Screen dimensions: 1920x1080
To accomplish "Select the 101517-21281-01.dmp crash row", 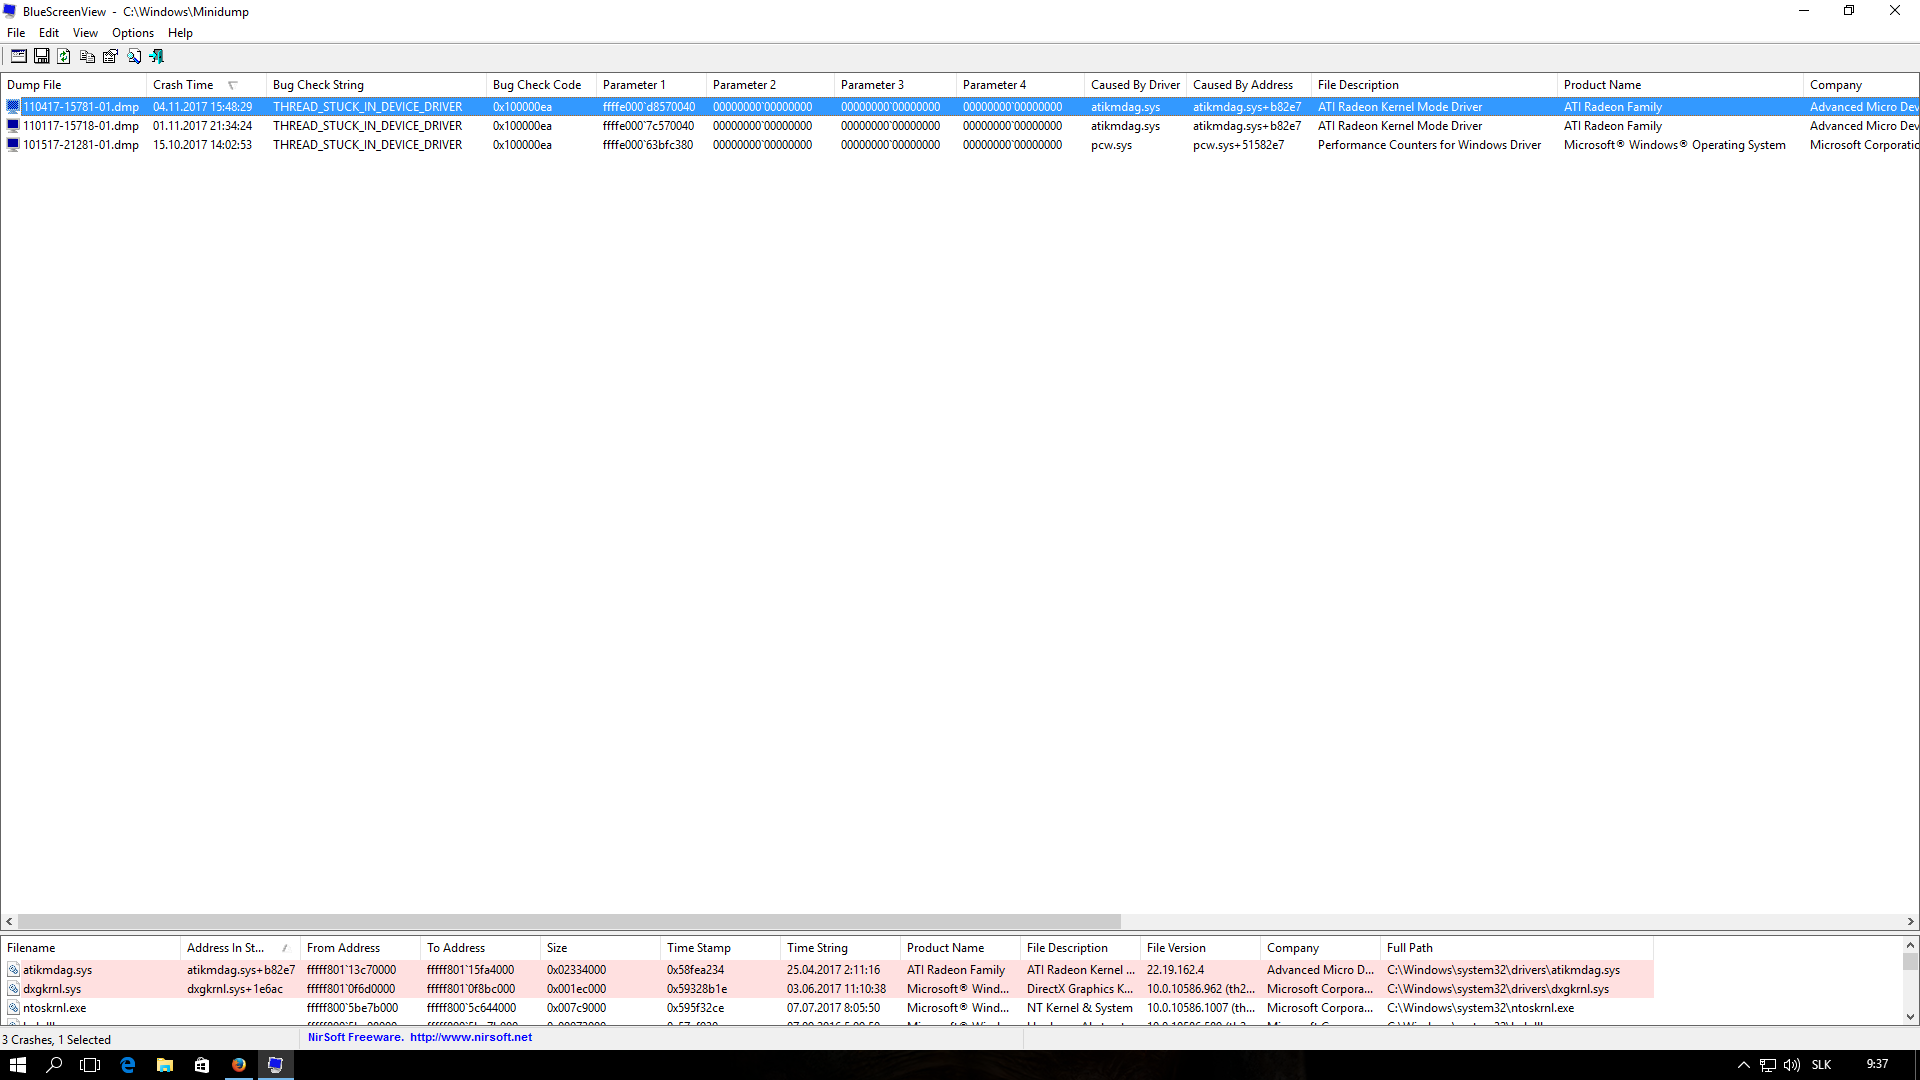I will 80,145.
